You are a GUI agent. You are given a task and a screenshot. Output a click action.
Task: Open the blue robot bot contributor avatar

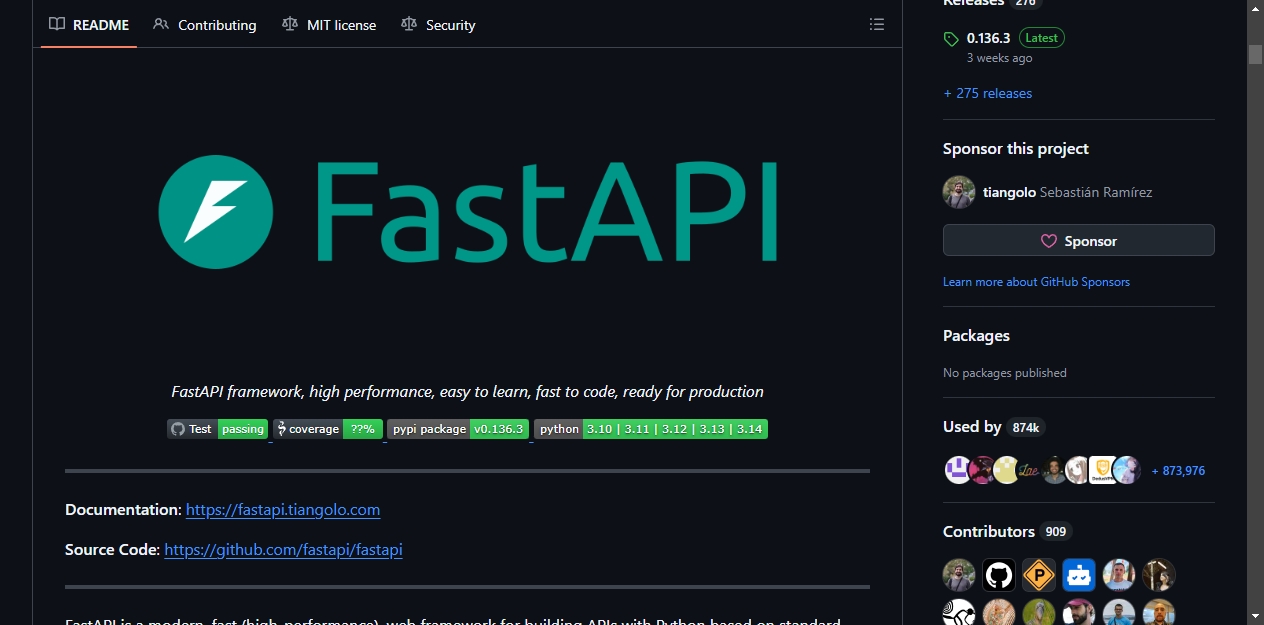coord(1079,575)
